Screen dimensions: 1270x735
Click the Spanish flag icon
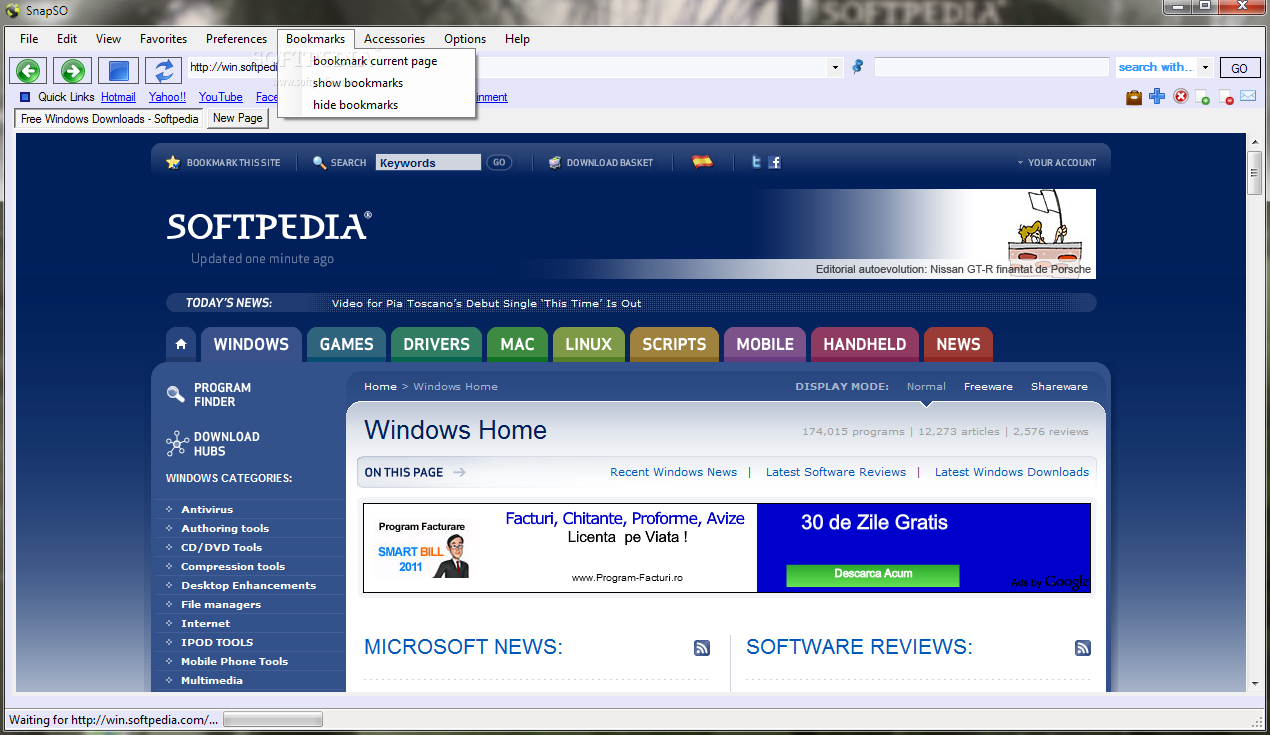click(702, 161)
